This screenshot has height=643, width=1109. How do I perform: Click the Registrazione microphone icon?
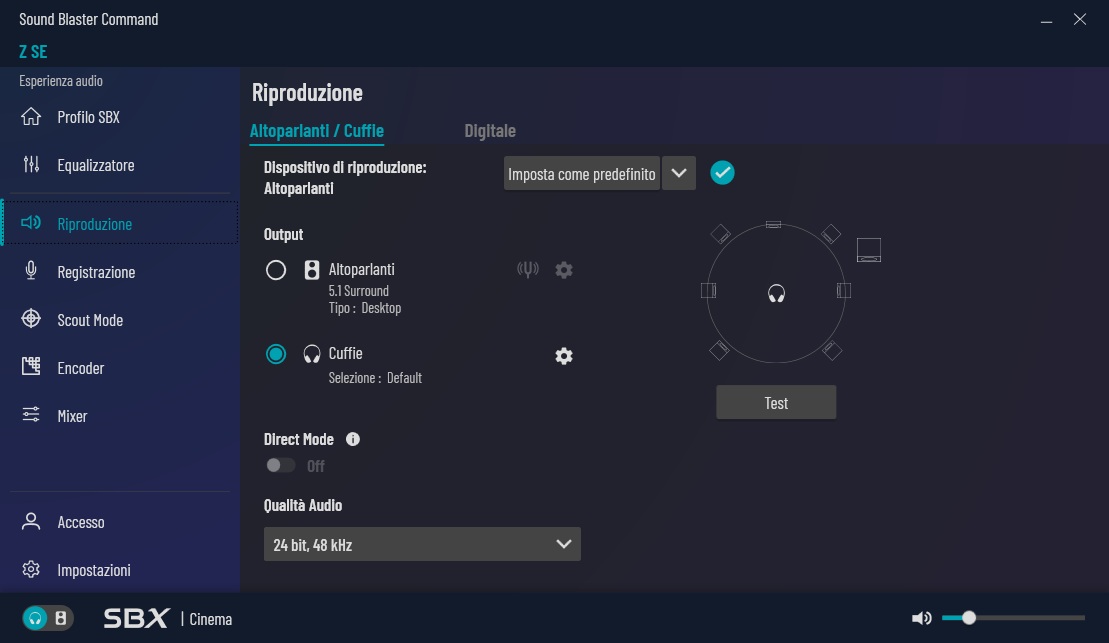31,271
